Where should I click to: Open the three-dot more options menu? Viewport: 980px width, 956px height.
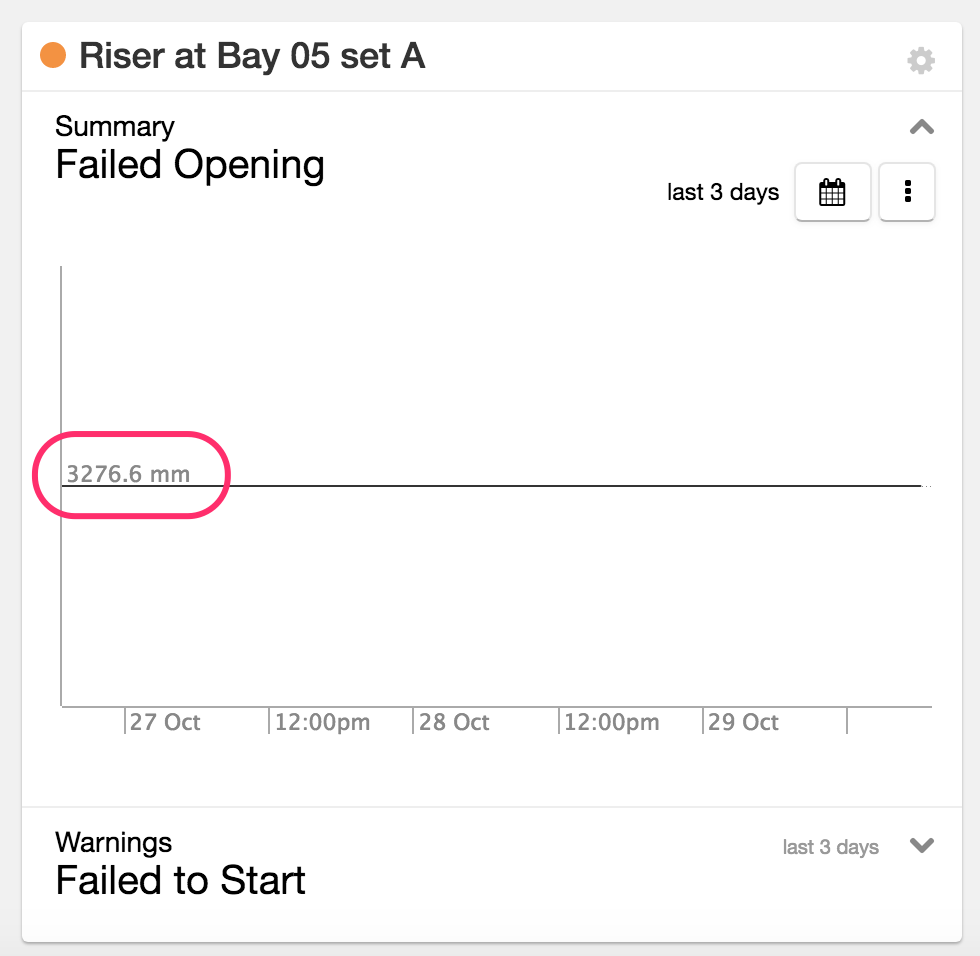pos(907,192)
